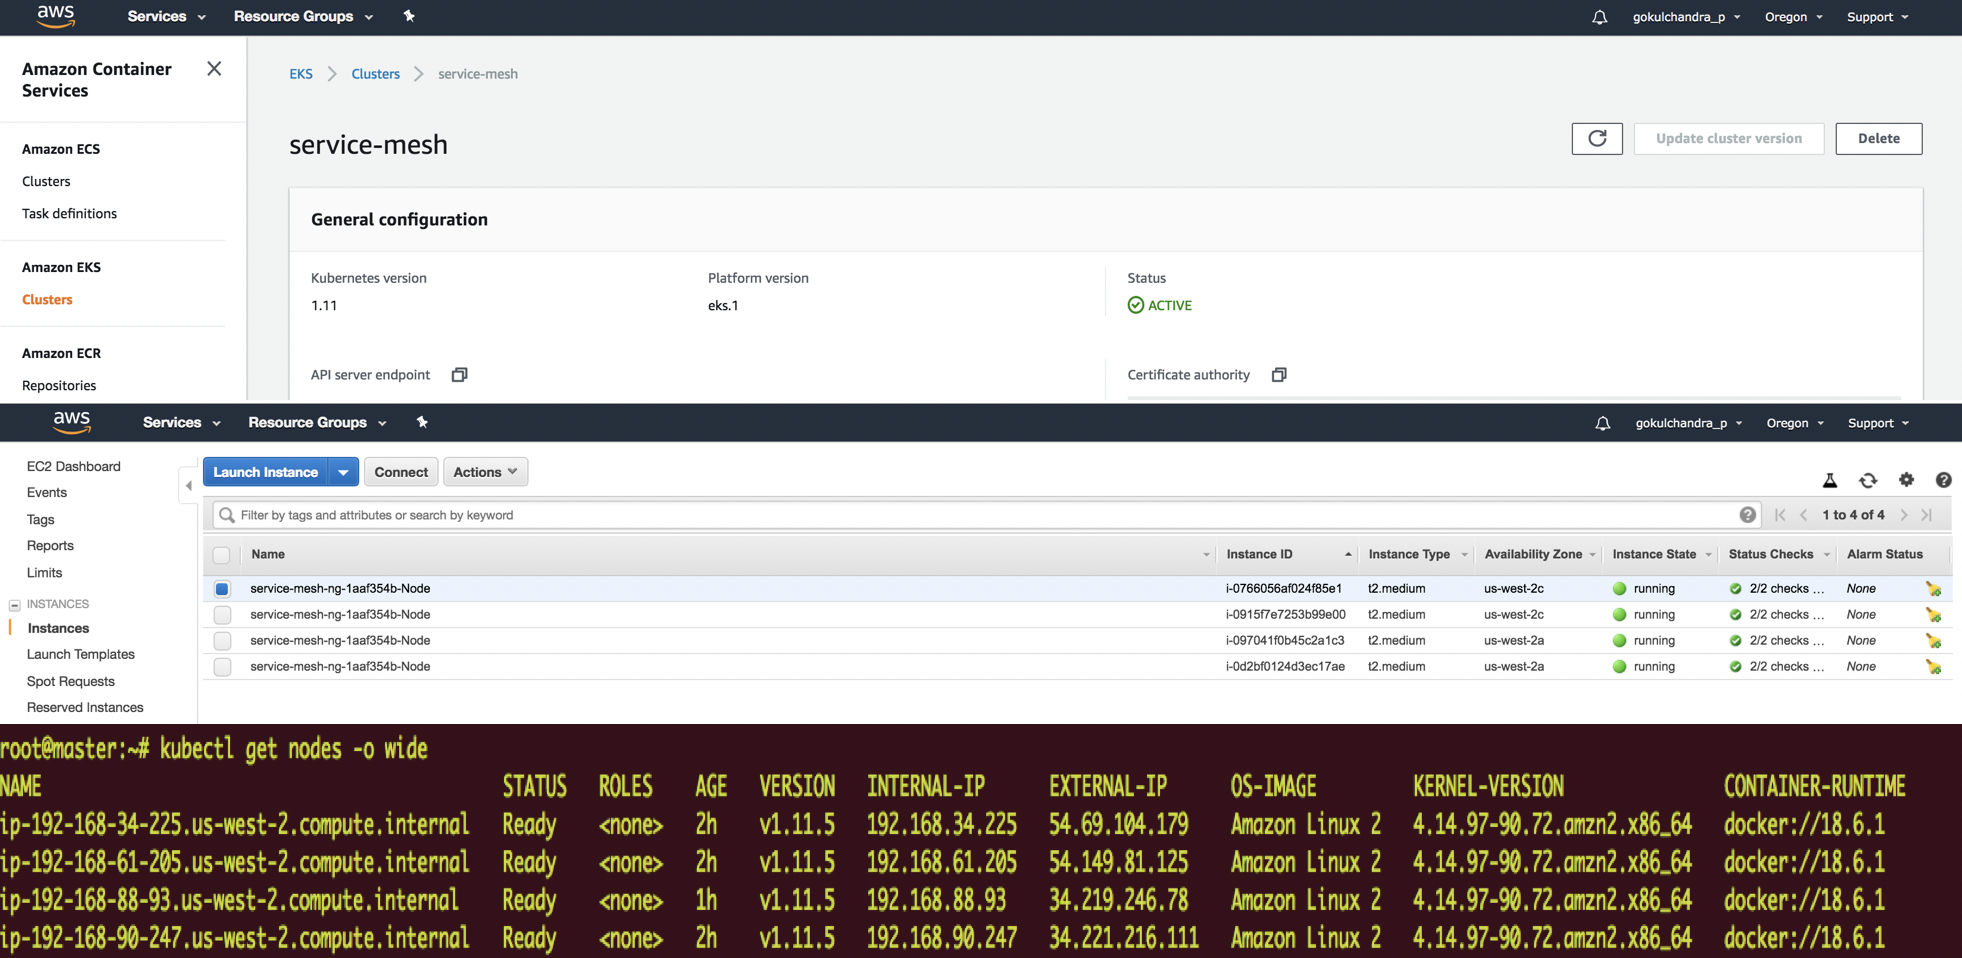Click the refresh icon in EC2 toolbar
The image size is (1962, 958).
pos(1868,481)
